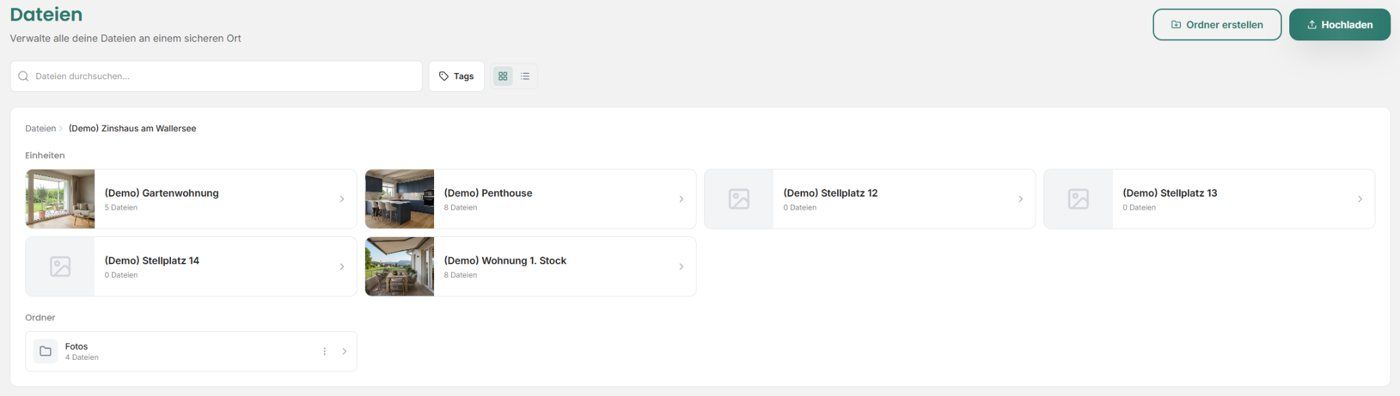This screenshot has height=396, width=1400.
Task: Open the Tags filter
Action: (x=456, y=76)
